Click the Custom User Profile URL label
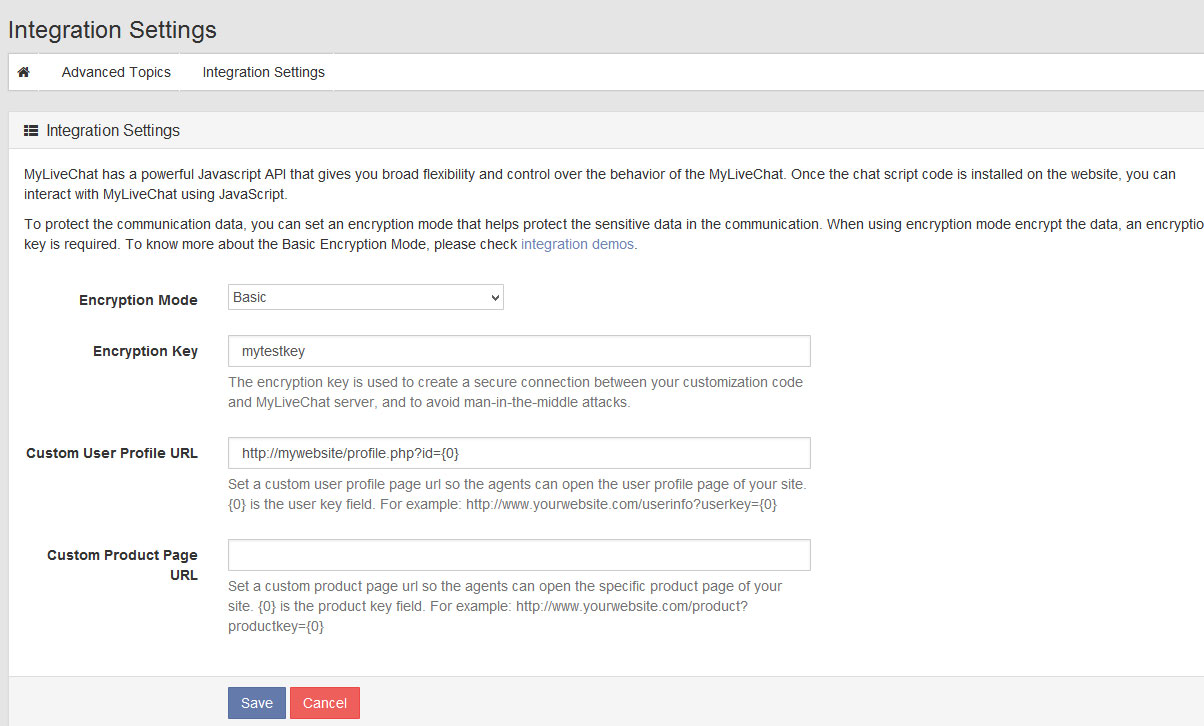The height and width of the screenshot is (726, 1204). click(112, 453)
